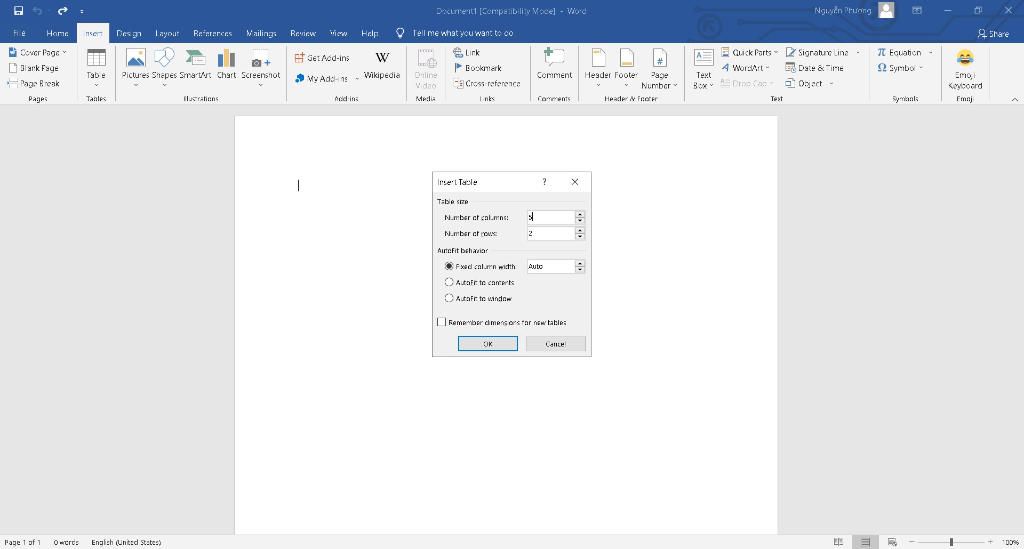Switch to Print Layout view in status bar

tap(865, 542)
